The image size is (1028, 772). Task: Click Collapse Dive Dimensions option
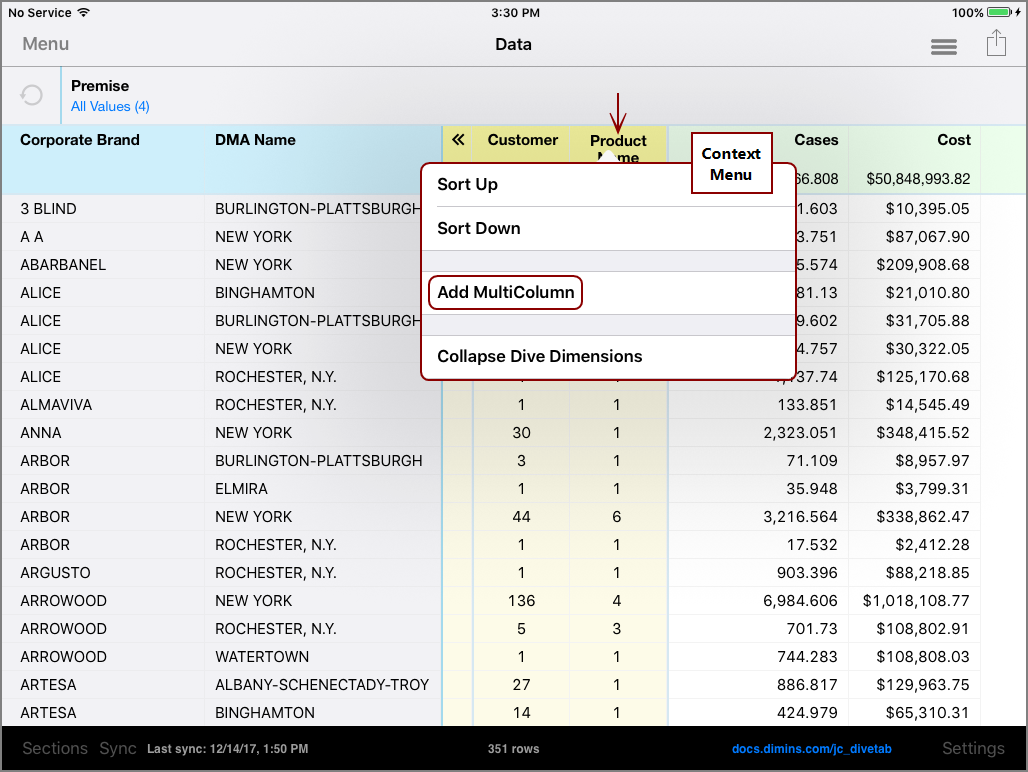tap(539, 357)
